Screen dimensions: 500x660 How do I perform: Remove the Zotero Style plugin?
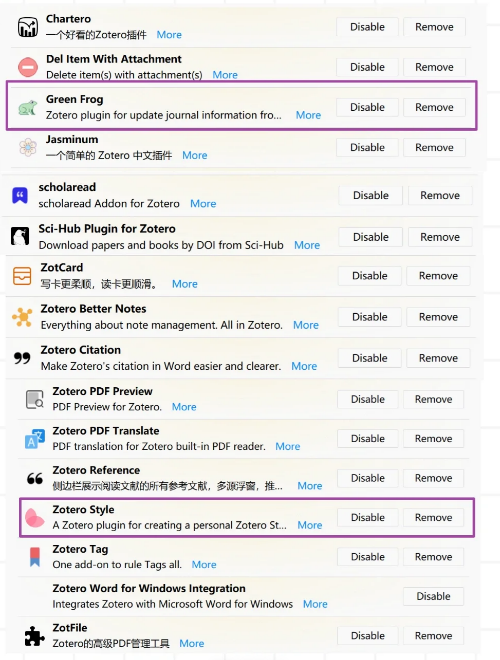point(434,517)
